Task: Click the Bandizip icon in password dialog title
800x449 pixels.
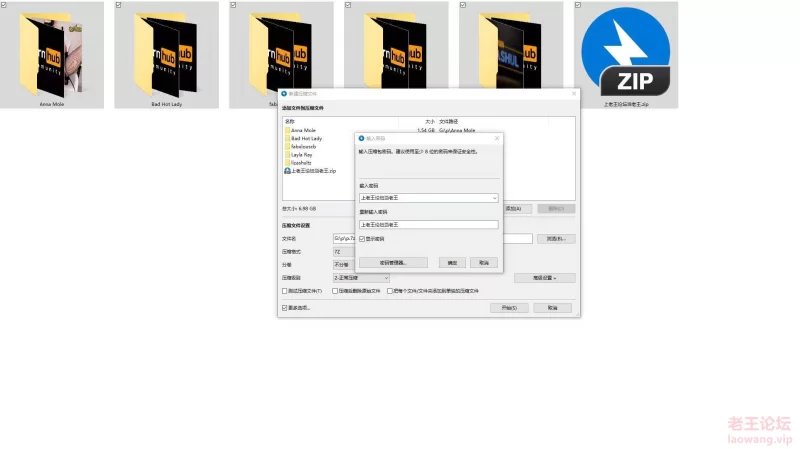Action: click(361, 138)
